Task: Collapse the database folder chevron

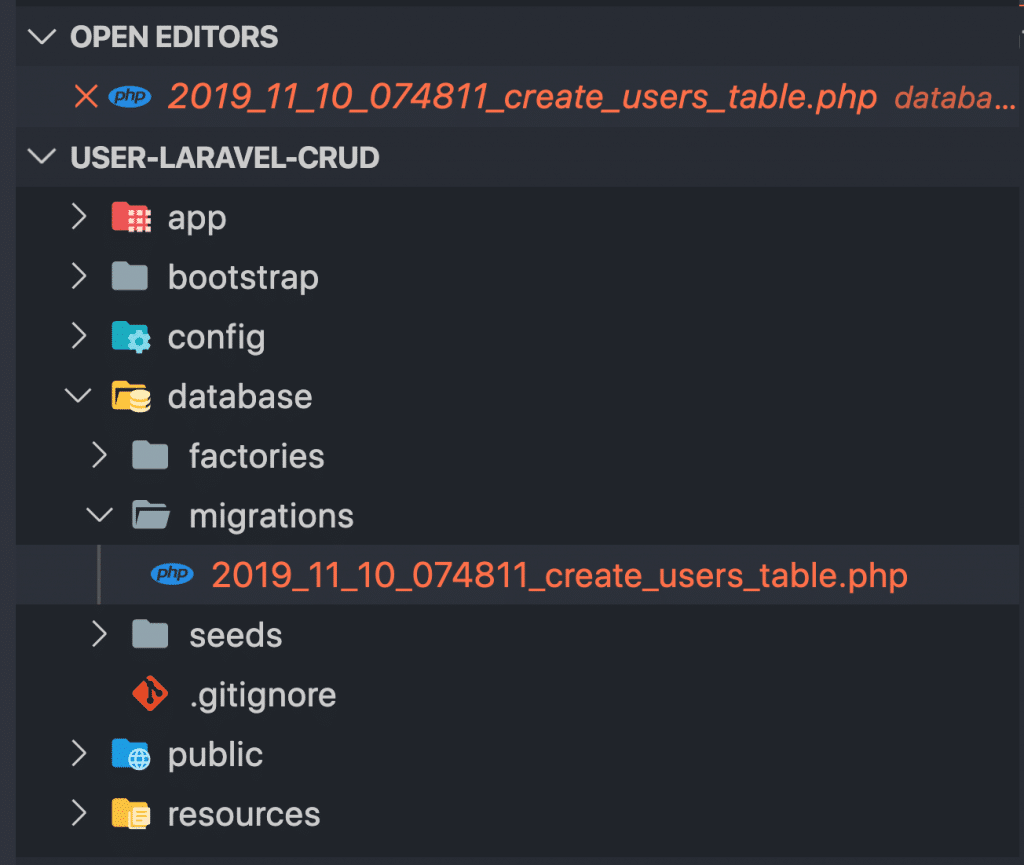Action: point(78,396)
